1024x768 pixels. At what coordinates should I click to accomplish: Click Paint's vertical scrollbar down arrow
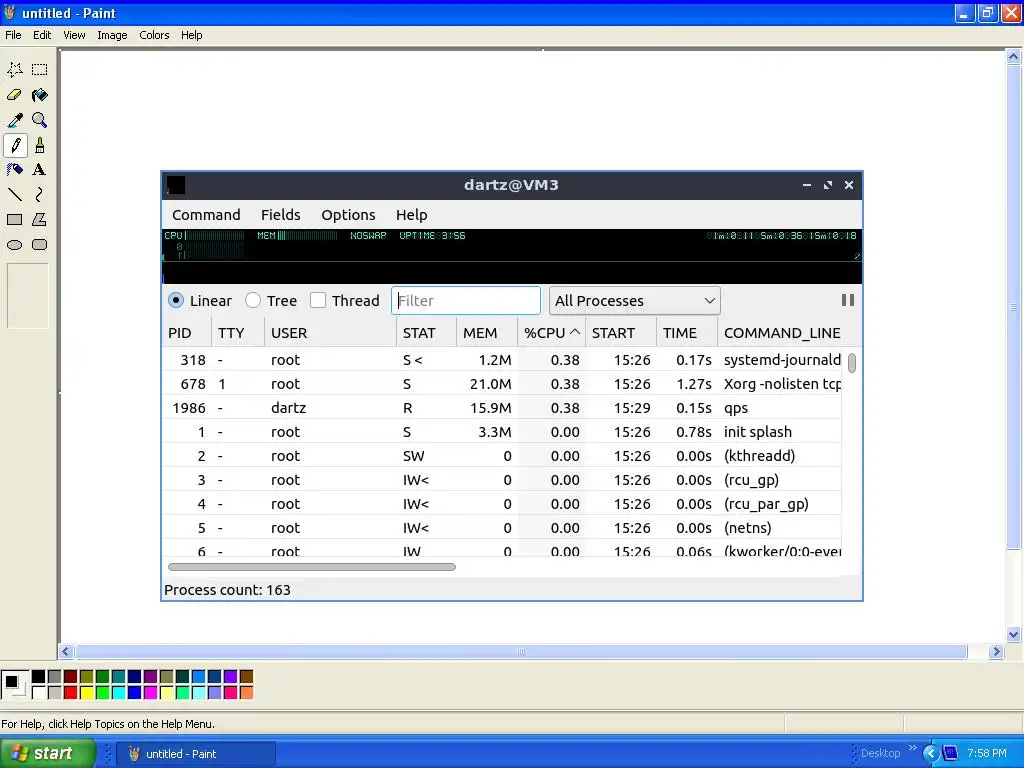coord(1013,634)
